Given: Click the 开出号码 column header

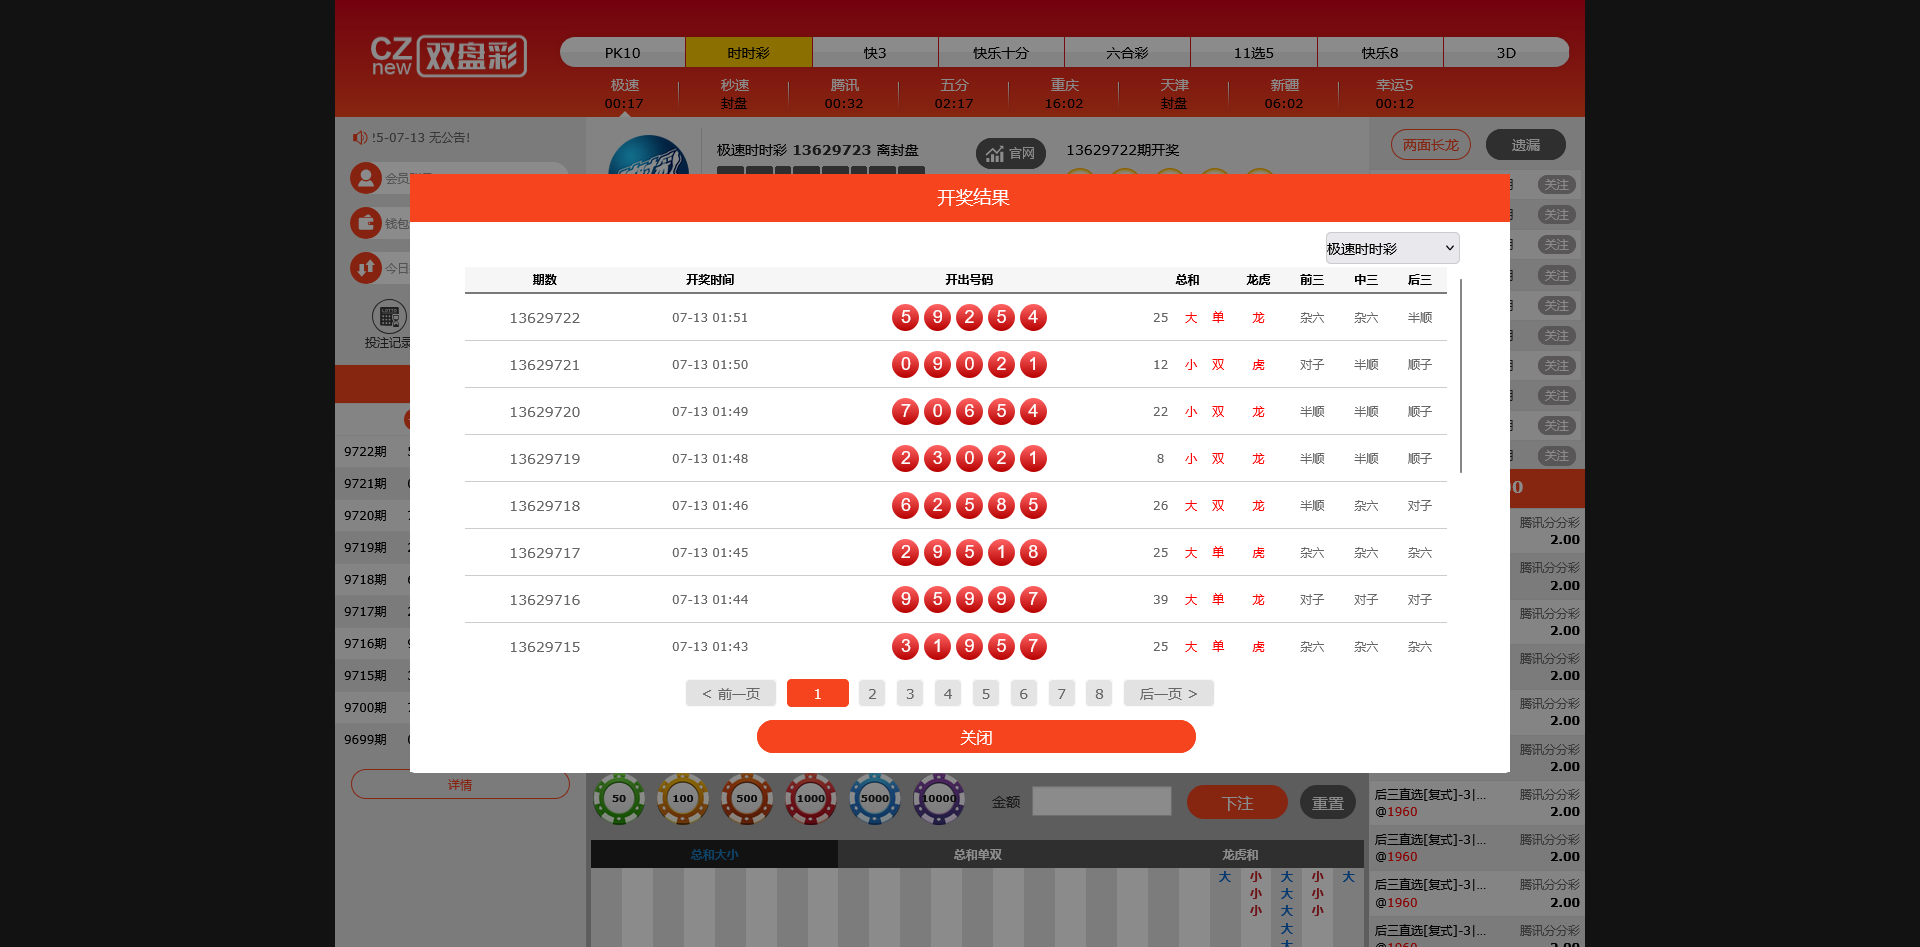Looking at the screenshot, I should (x=969, y=279).
